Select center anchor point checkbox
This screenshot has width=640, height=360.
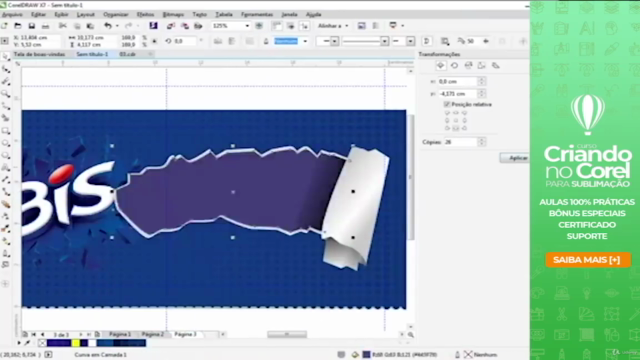[x=456, y=120]
